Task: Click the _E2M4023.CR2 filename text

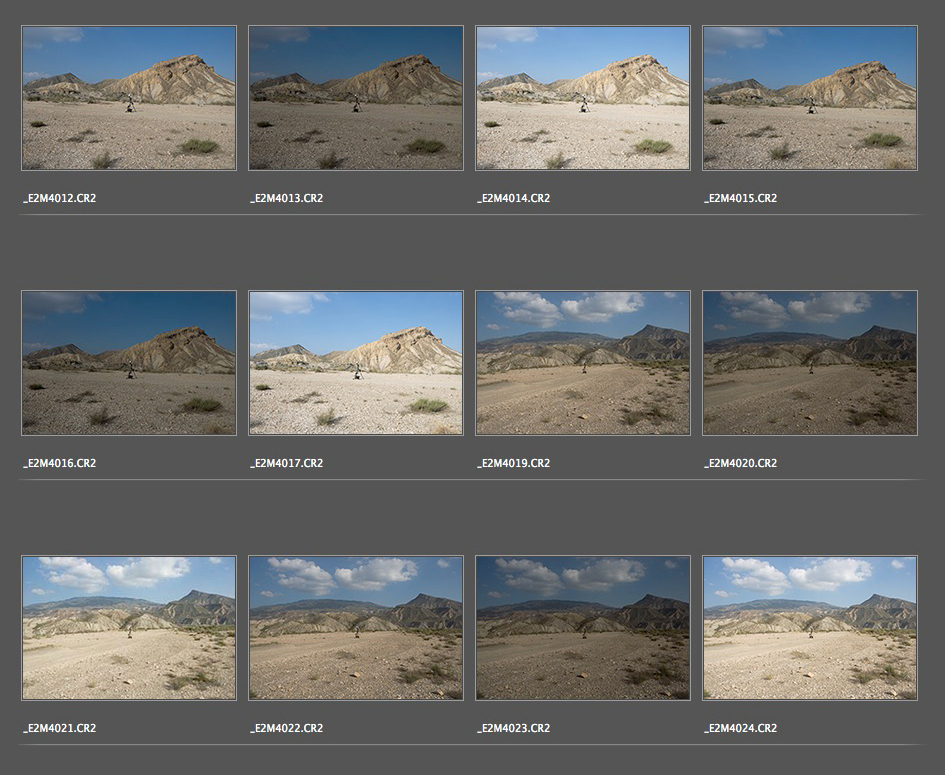Action: [x=514, y=728]
